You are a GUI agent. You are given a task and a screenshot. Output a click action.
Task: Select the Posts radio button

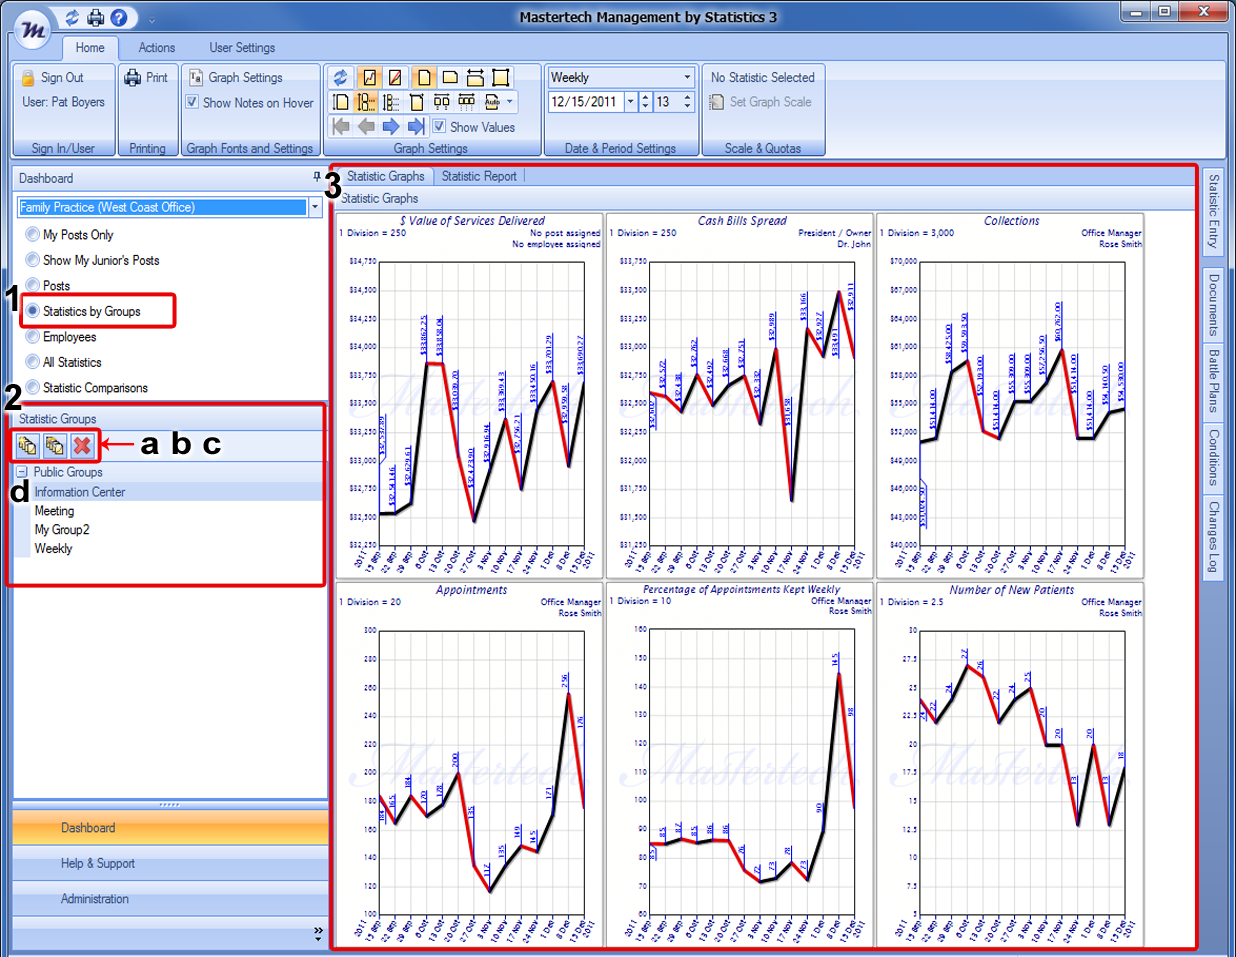[33, 285]
